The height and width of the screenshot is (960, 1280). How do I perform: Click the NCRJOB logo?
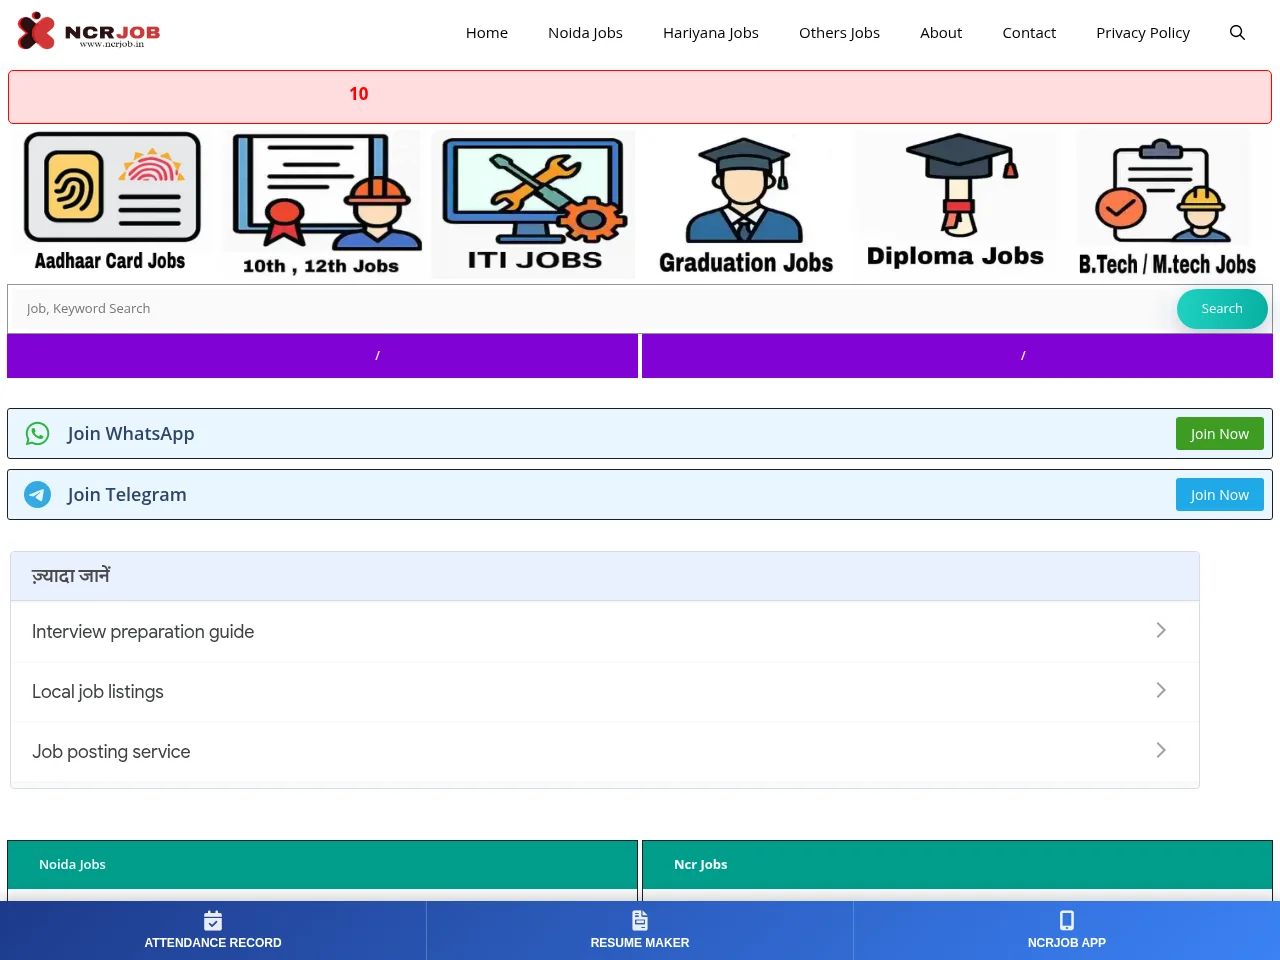click(89, 32)
